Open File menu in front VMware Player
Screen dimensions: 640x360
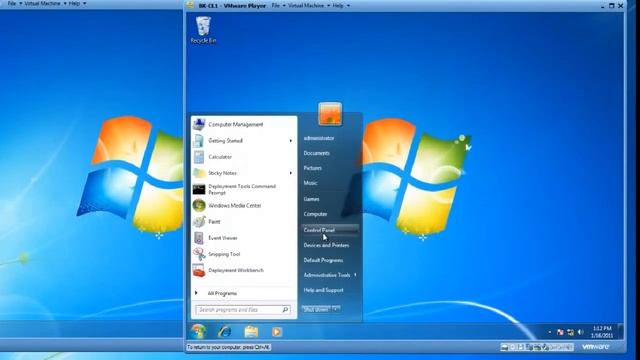pos(278,6)
